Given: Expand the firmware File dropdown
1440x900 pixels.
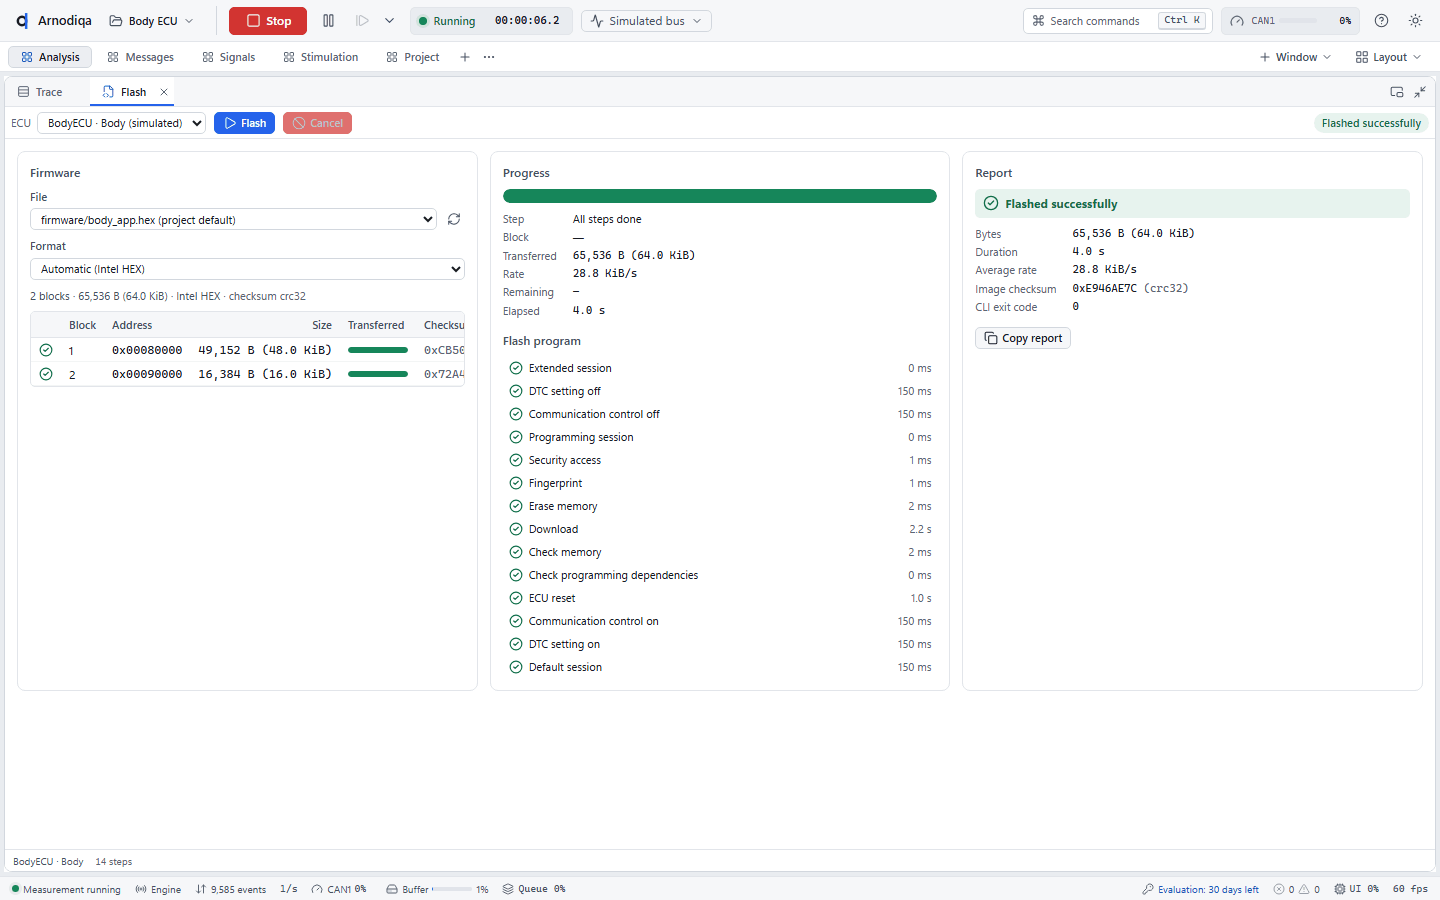Looking at the screenshot, I should pyautogui.click(x=233, y=219).
